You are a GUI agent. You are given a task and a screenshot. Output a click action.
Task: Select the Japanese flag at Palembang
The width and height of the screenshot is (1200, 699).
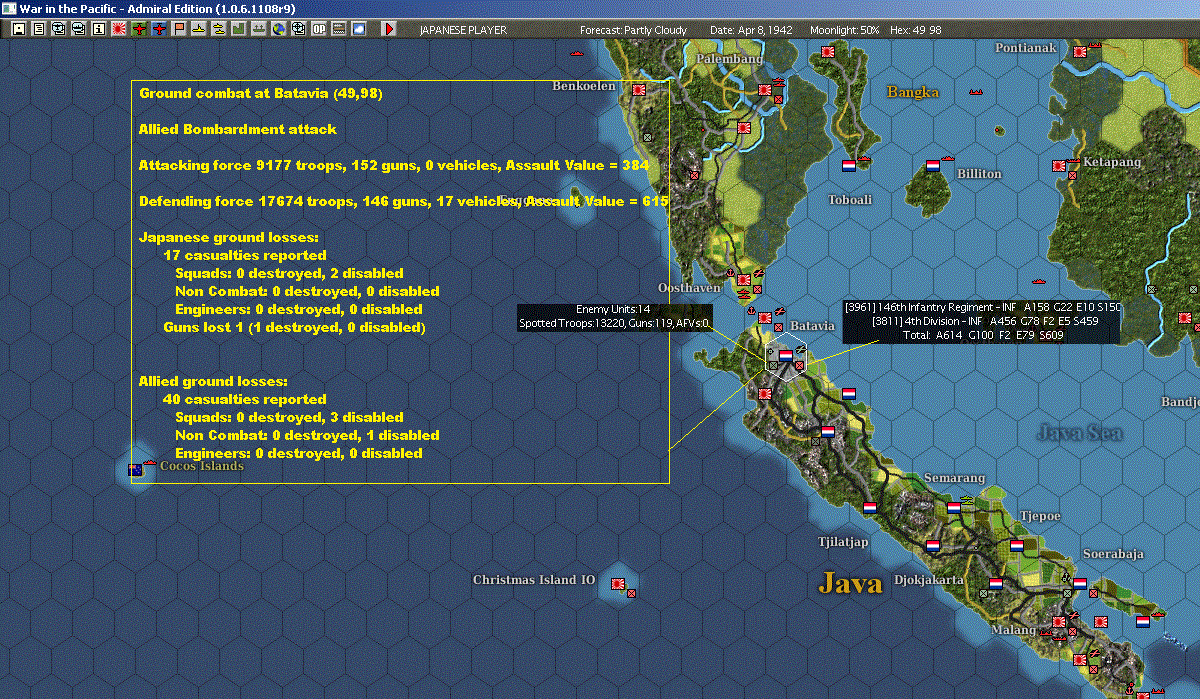coord(765,91)
